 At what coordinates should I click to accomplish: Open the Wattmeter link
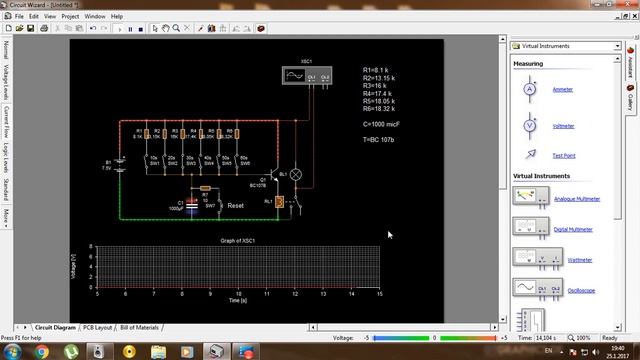[x=580, y=260]
